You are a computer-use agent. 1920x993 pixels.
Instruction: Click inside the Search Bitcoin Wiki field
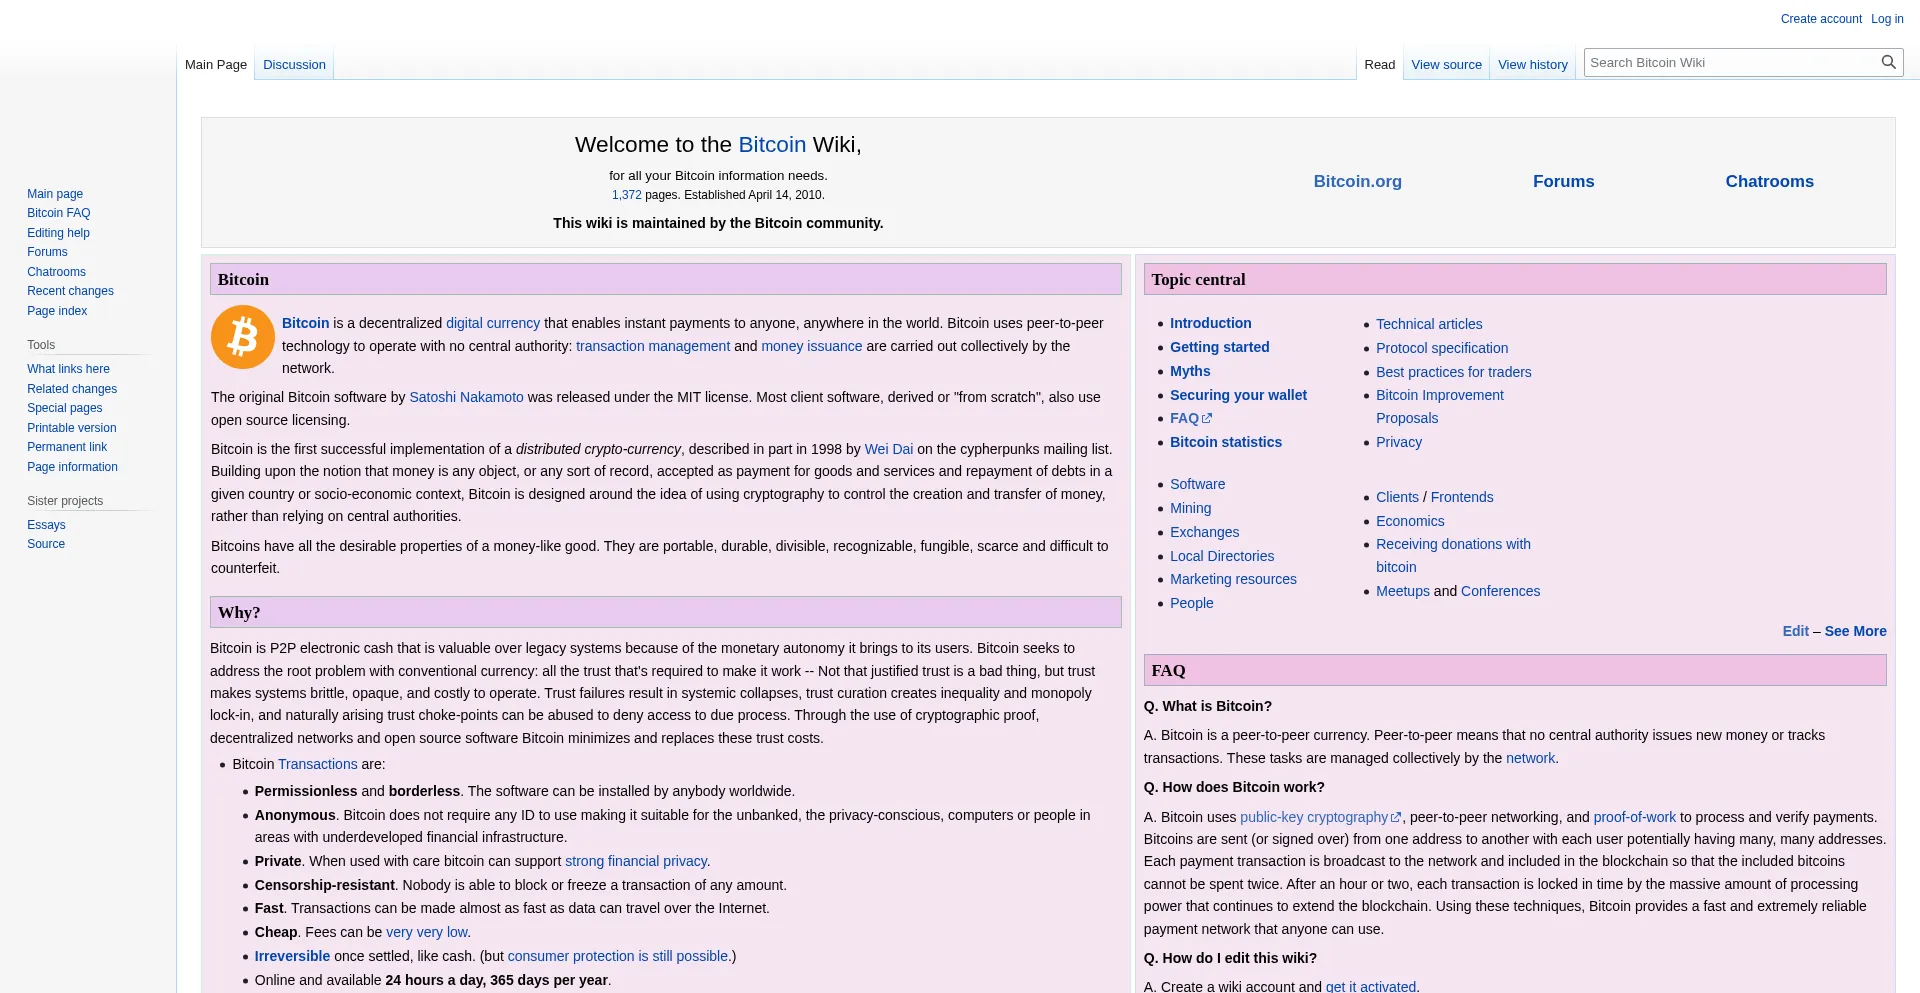coord(1730,62)
